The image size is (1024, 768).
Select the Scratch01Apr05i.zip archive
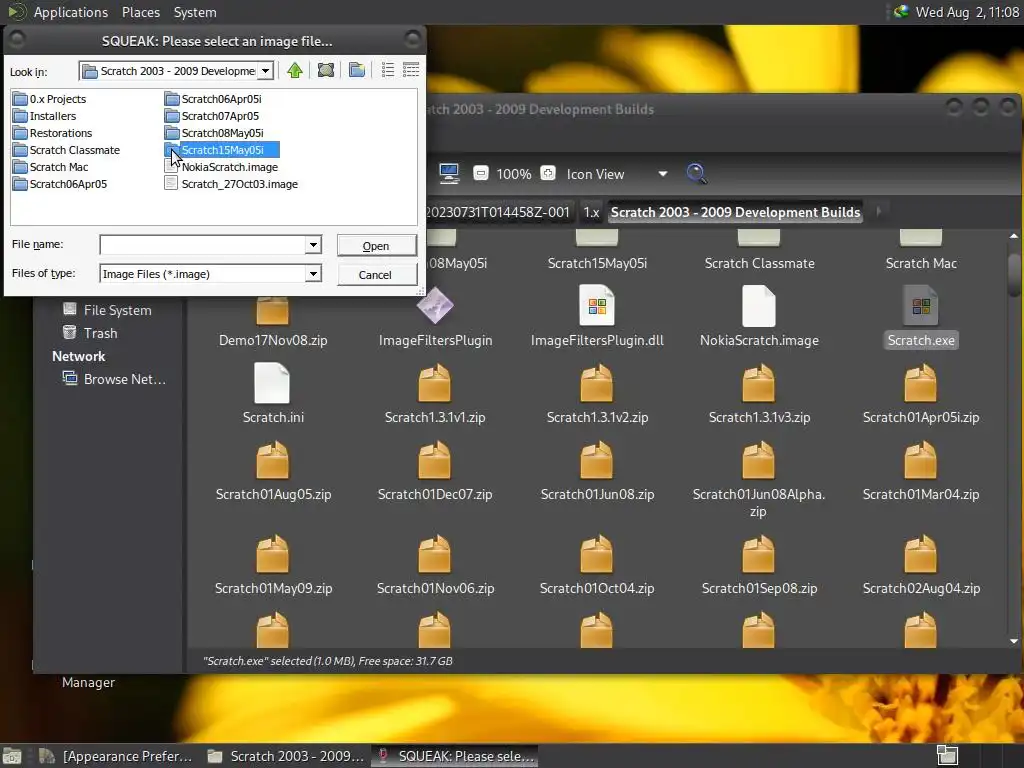pos(921,394)
